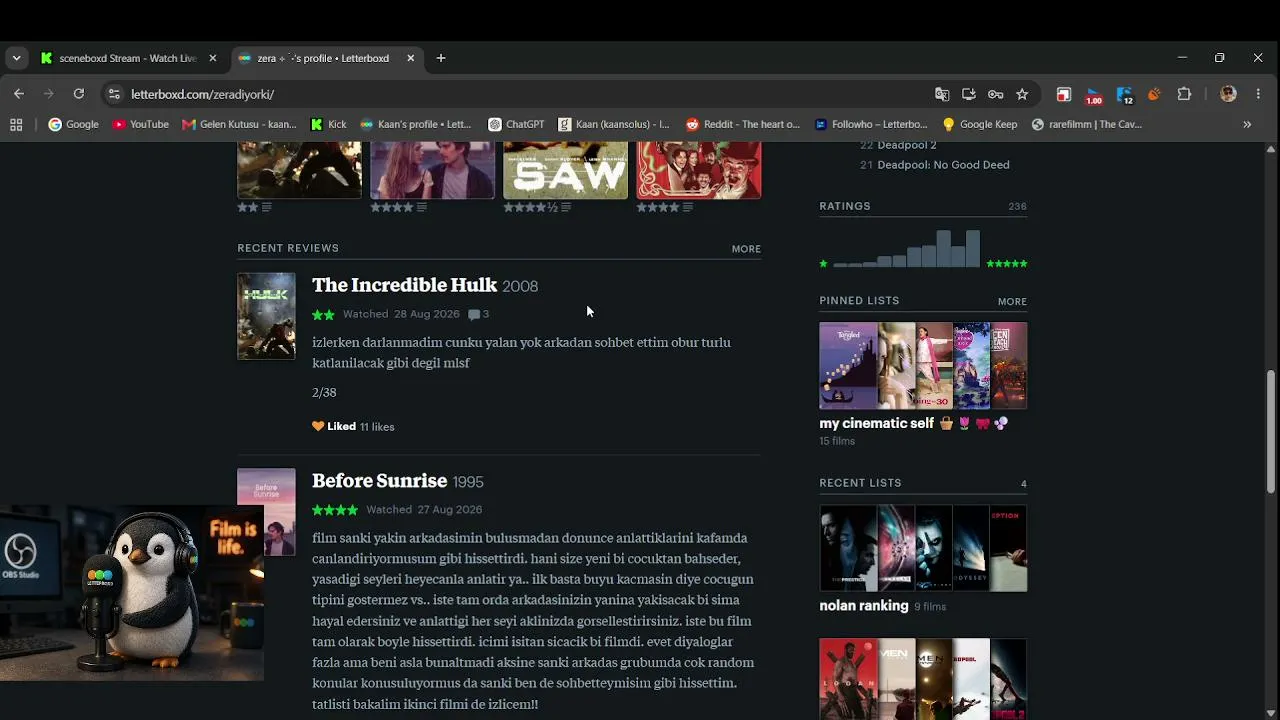Open the Google bookmark
This screenshot has width=1280, height=720.
pyautogui.click(x=74, y=125)
